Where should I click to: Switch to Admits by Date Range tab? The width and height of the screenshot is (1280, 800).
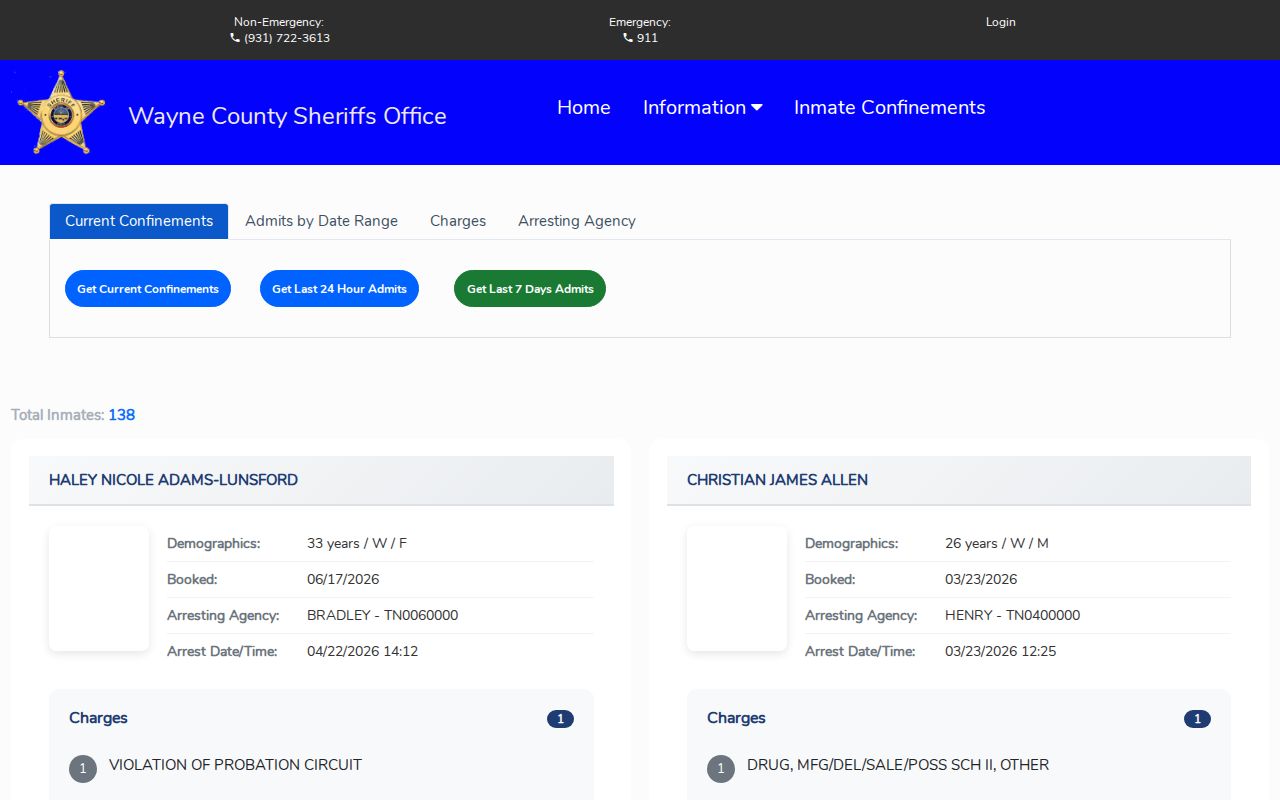point(321,221)
